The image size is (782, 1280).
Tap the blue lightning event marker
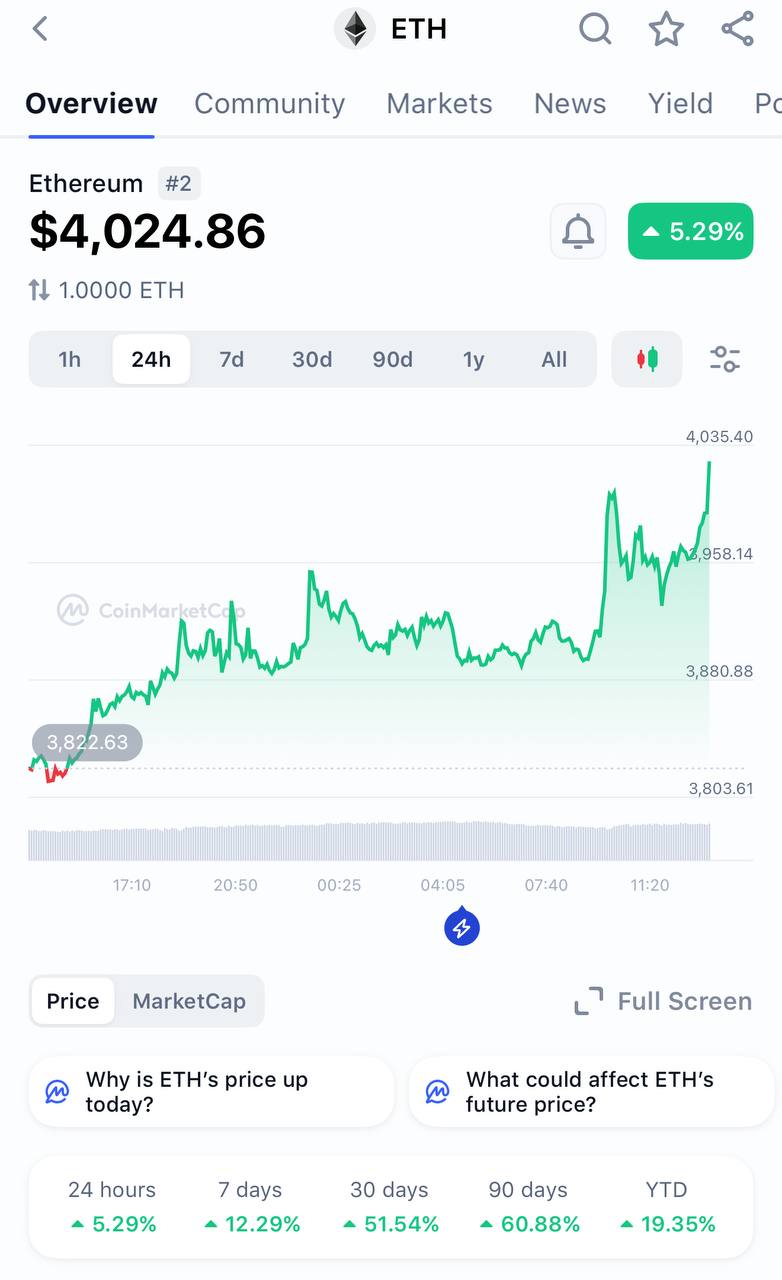[x=462, y=928]
